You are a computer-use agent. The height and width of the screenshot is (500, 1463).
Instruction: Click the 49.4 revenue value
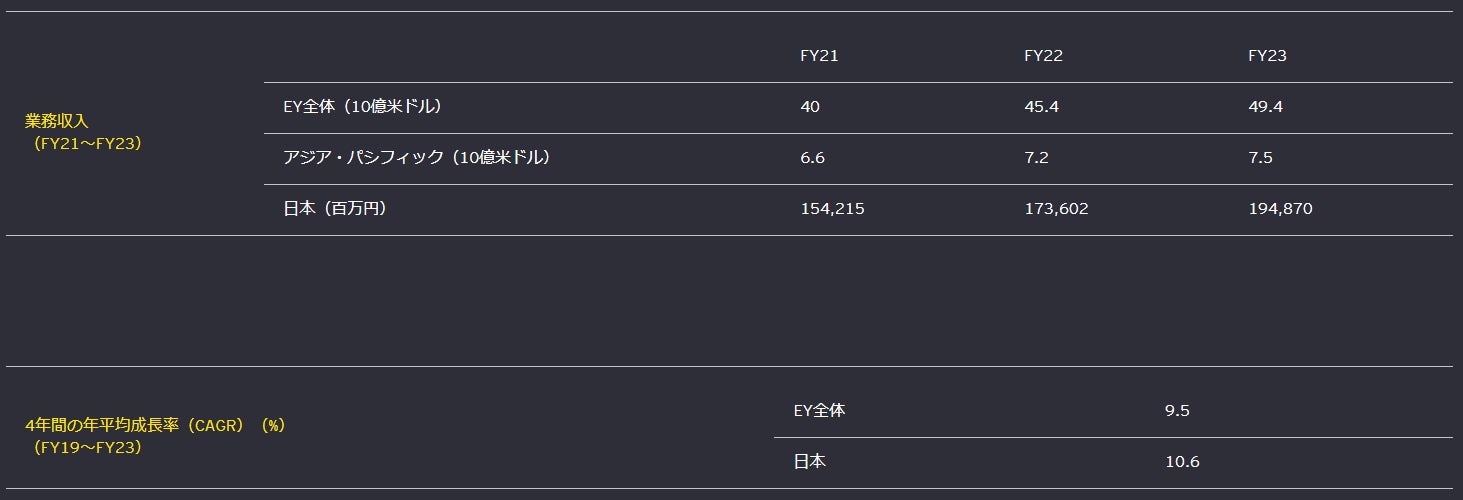tap(1265, 106)
